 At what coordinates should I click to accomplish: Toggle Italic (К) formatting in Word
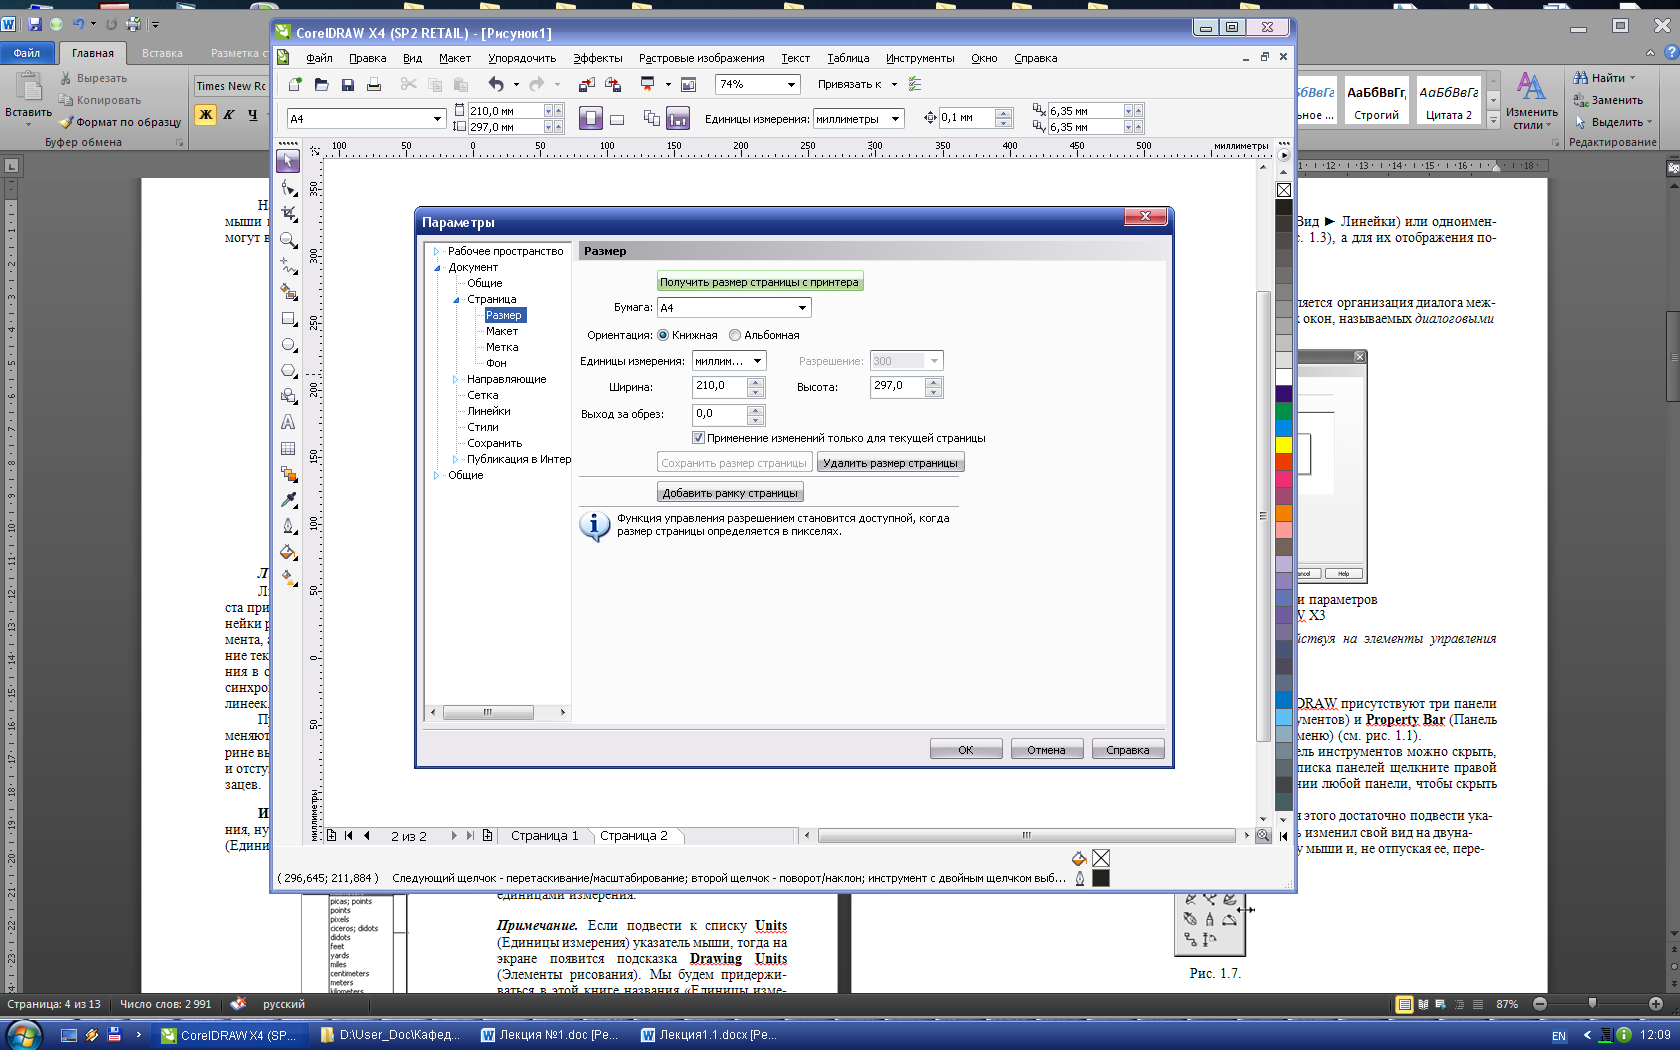tap(229, 115)
